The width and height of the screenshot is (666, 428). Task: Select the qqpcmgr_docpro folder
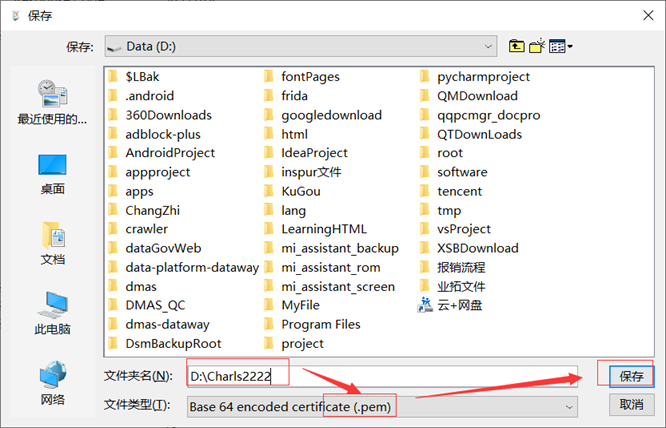click(480, 115)
